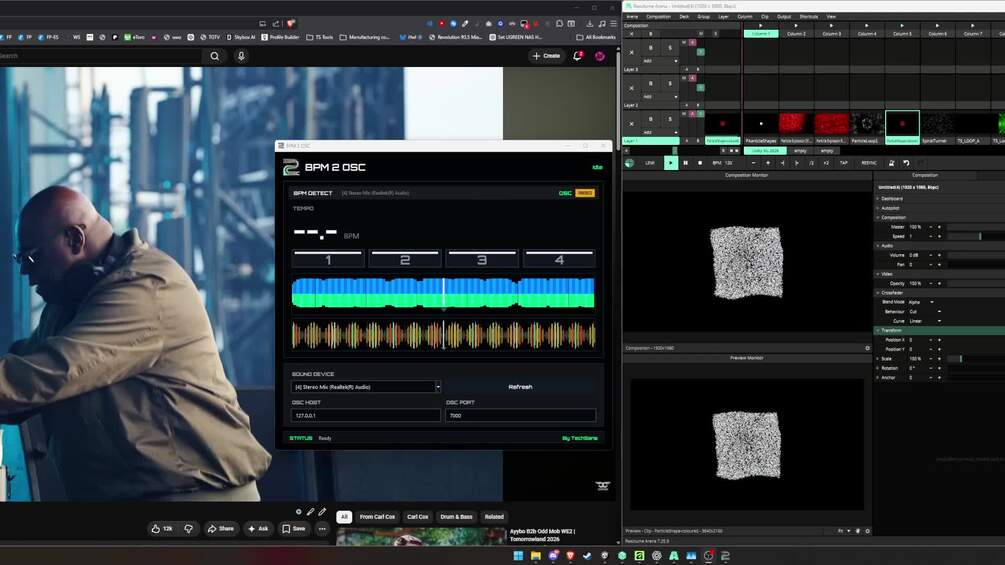Click the Share button under the video

[x=220, y=528]
